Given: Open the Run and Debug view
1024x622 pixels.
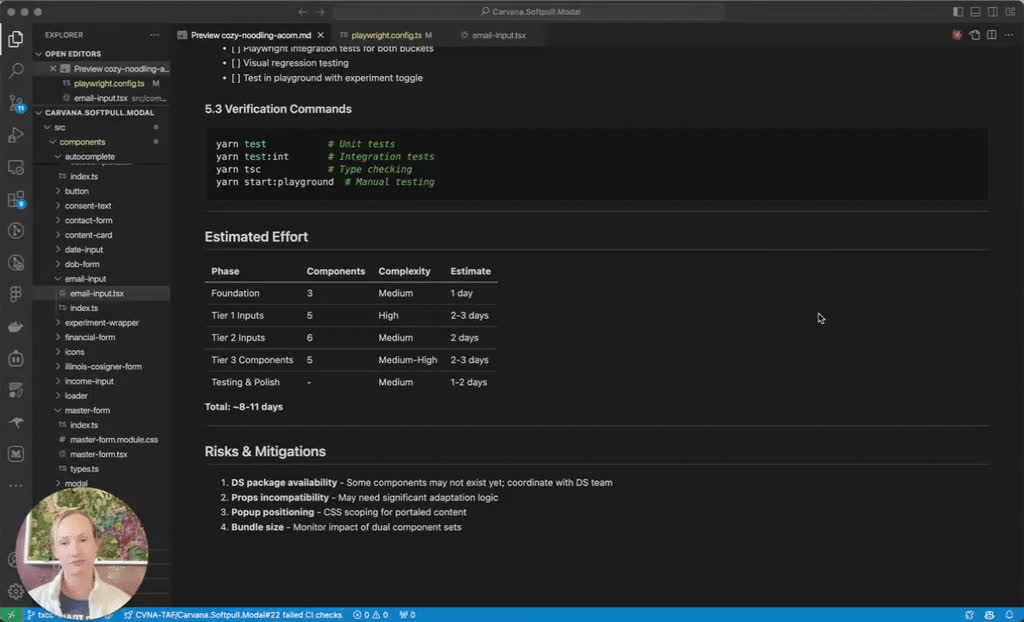Looking at the screenshot, I should [16, 135].
